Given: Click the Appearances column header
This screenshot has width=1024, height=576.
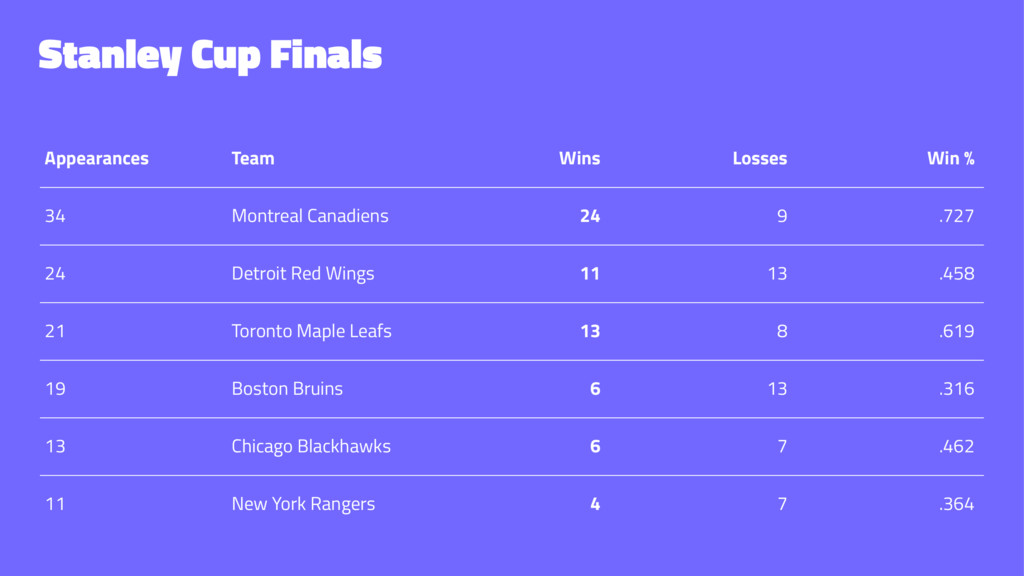Looking at the screenshot, I should click(97, 159).
